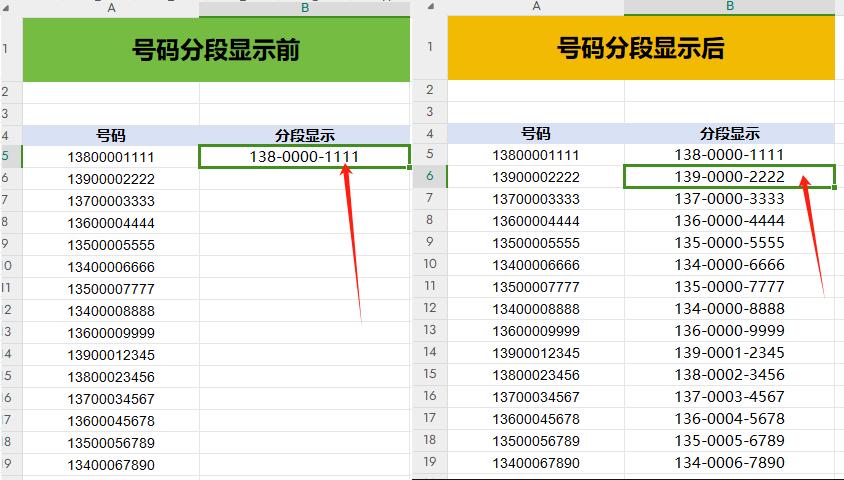Select row 6 header in the right sheet
The height and width of the screenshot is (480, 844).
click(430, 177)
